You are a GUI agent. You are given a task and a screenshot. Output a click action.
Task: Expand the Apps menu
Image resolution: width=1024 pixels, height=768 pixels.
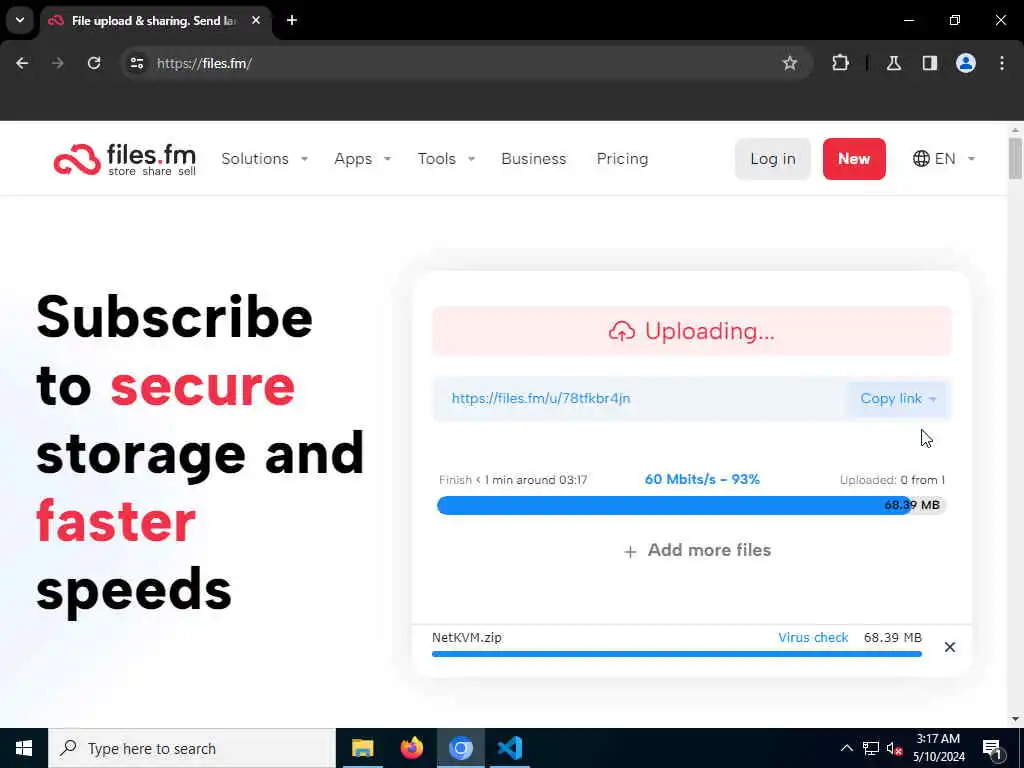(x=362, y=159)
